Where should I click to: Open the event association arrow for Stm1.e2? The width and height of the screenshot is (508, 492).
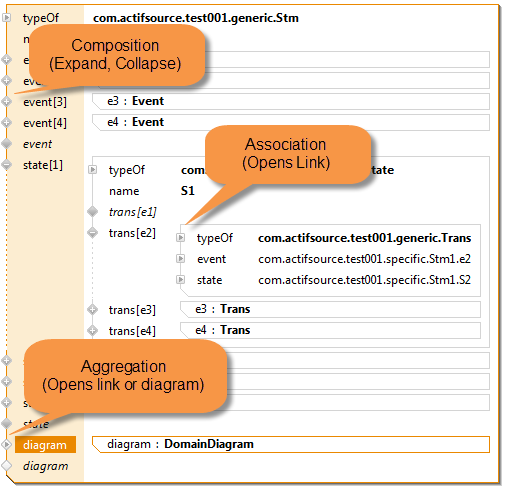(180, 259)
